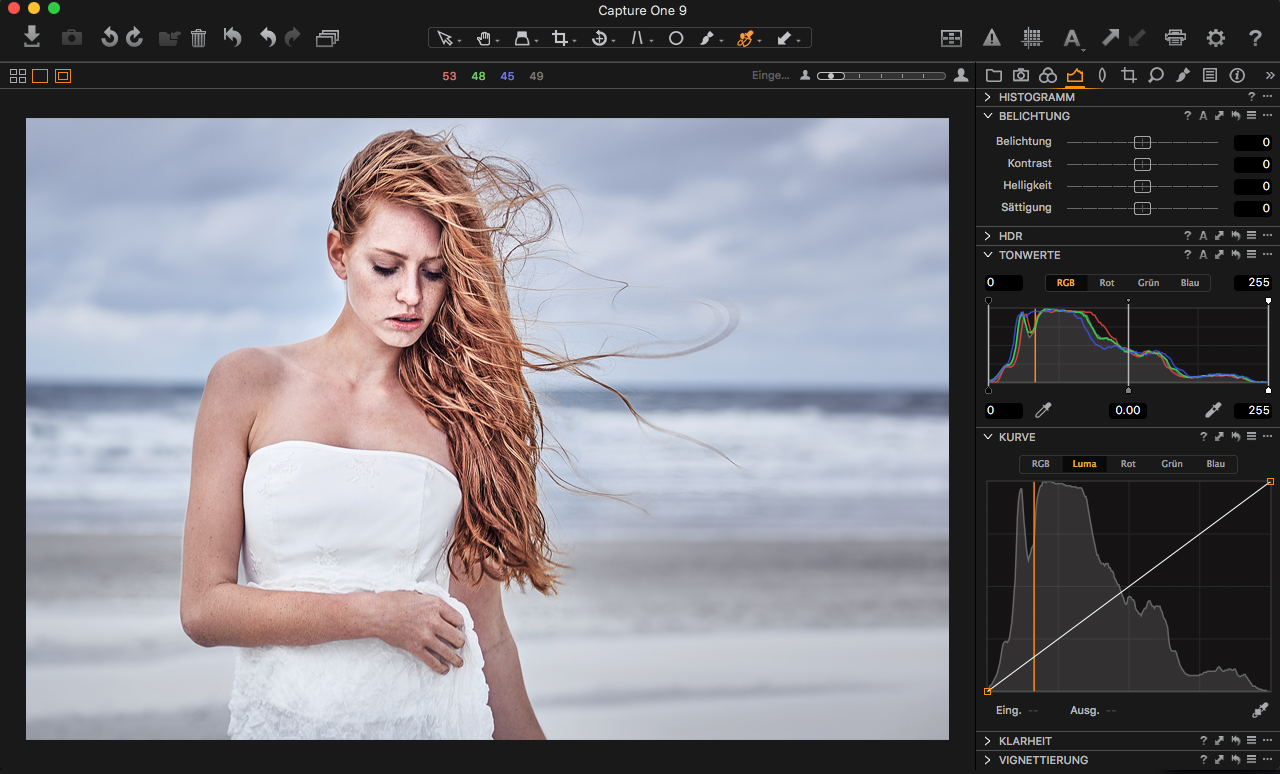Expand the HISTOGRAMM panel

click(x=988, y=97)
